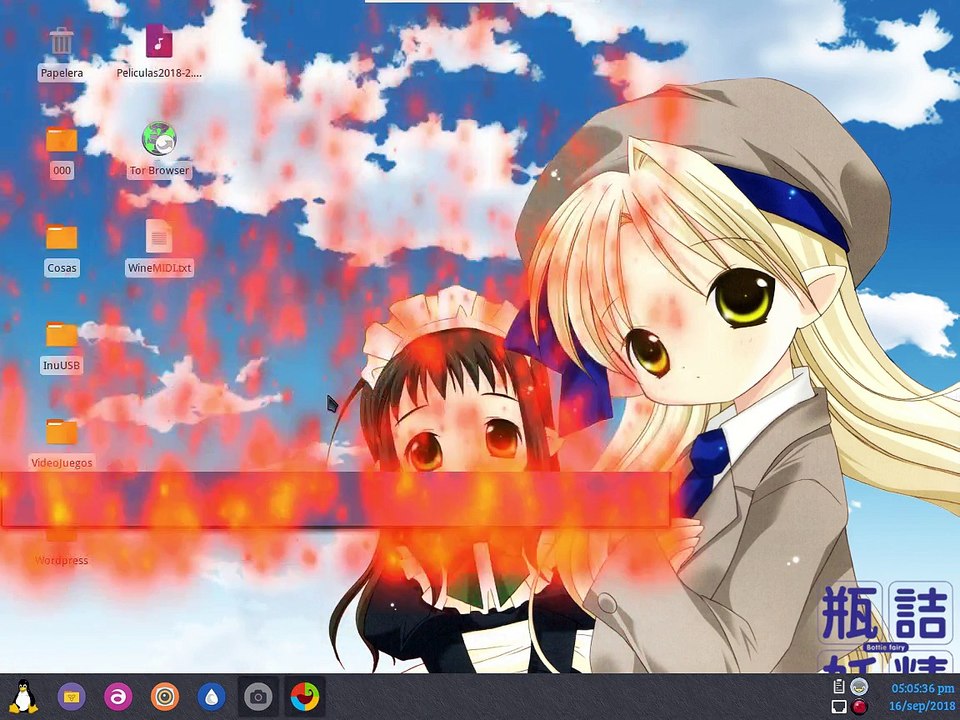
Task: Open the Tux penguin start menu
Action: click(x=23, y=697)
